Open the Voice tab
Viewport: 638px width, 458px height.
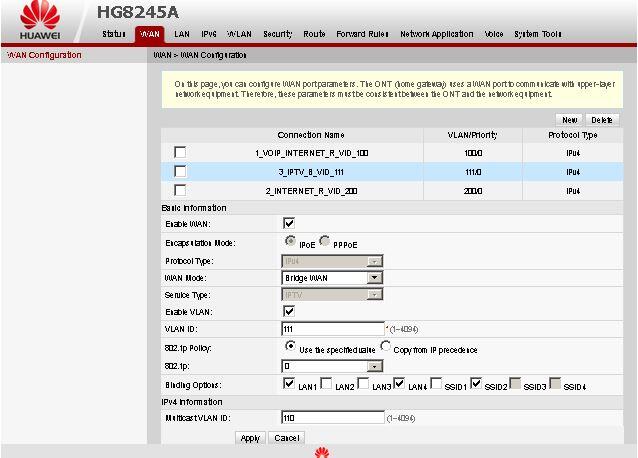click(x=494, y=34)
